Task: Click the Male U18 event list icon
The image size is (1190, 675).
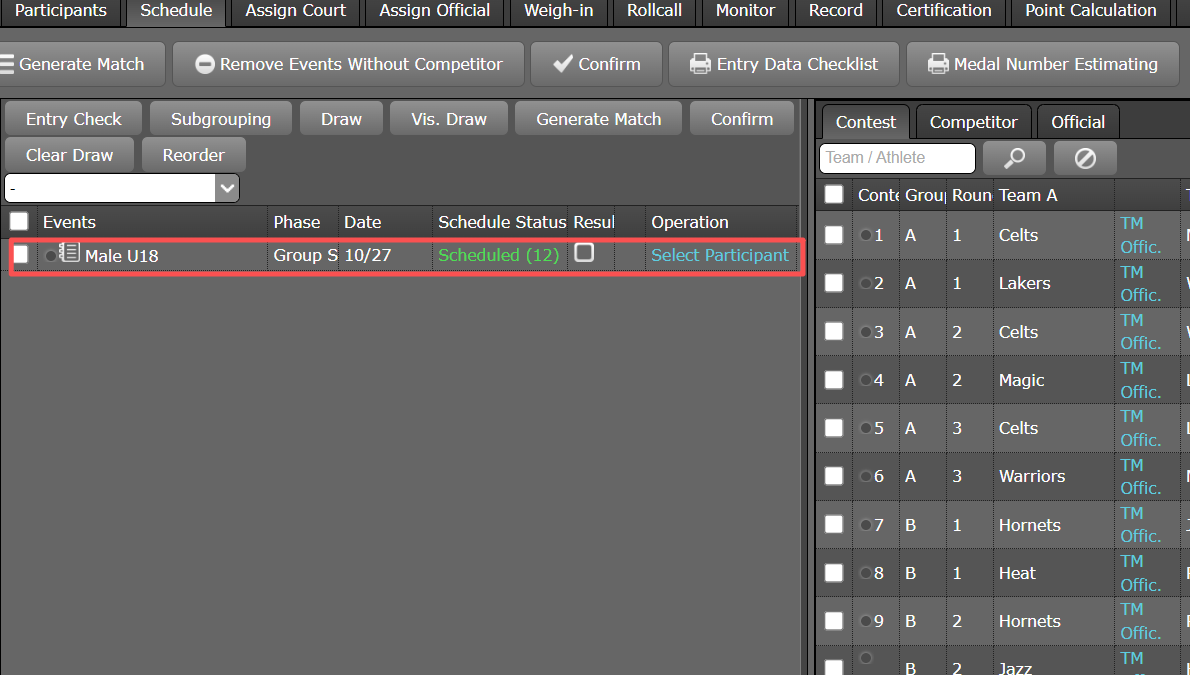Action: pos(69,253)
